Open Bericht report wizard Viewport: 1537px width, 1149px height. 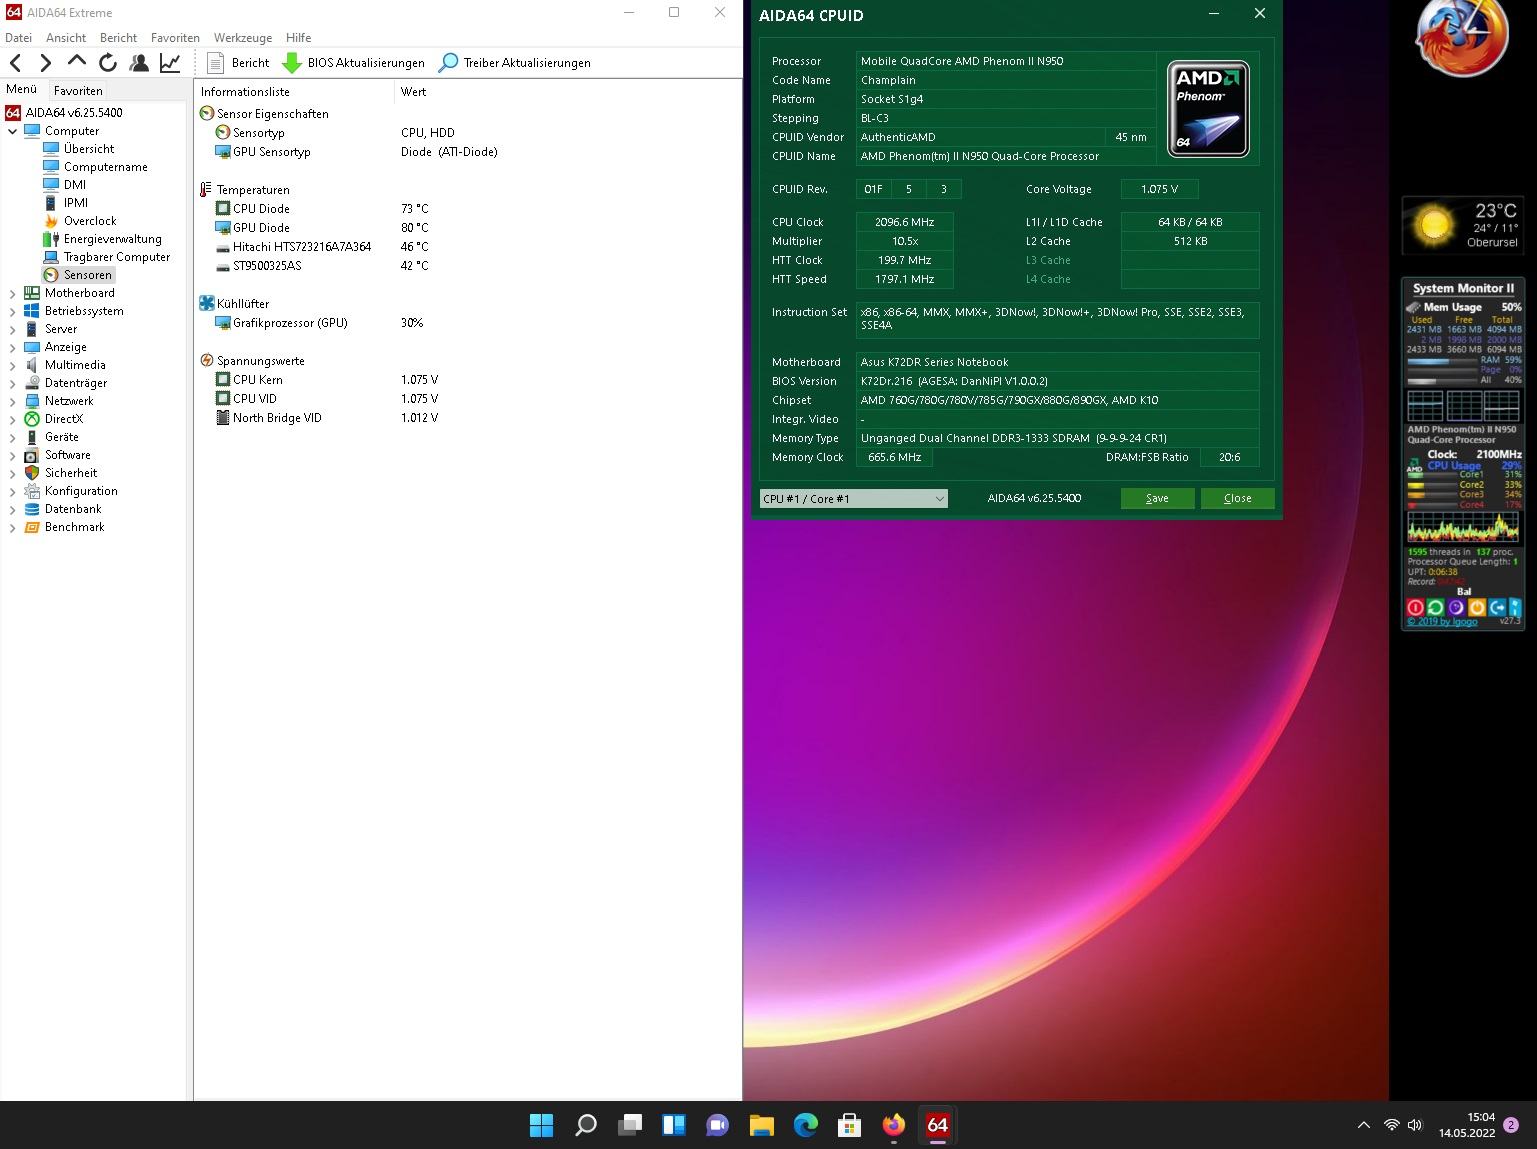click(238, 63)
